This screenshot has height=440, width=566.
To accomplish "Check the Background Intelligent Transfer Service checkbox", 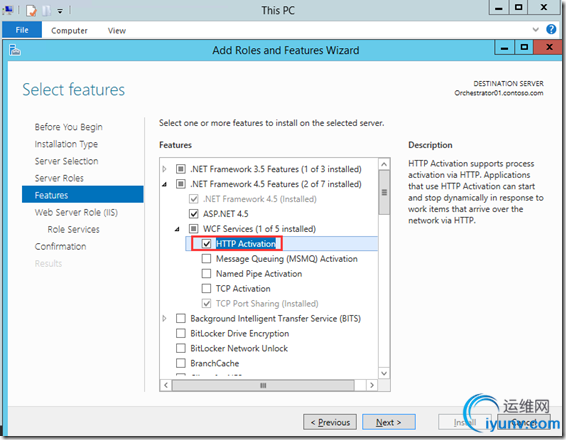I will pos(180,318).
